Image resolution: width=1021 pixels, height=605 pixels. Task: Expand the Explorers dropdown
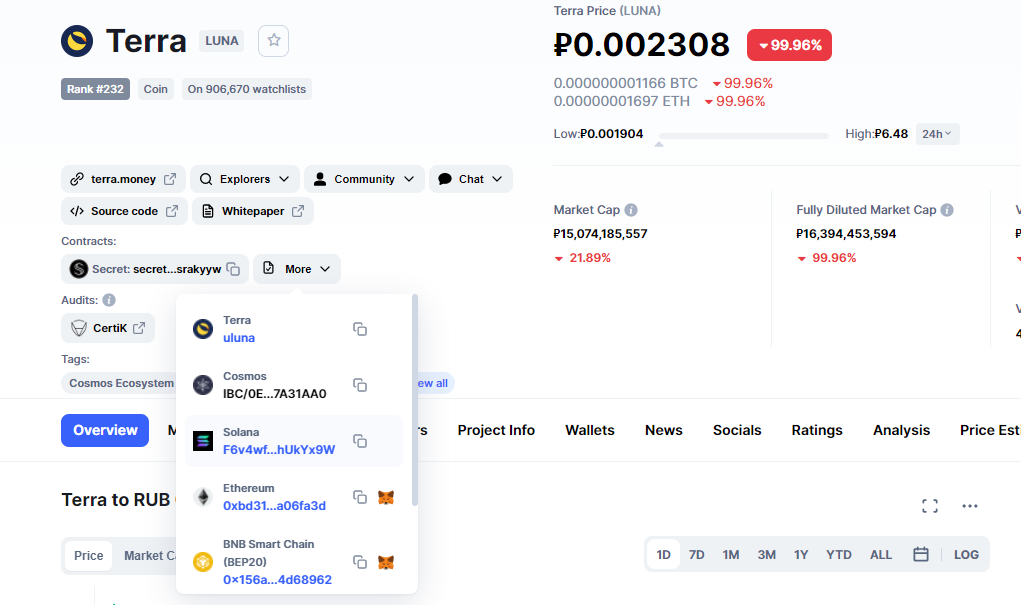point(245,179)
